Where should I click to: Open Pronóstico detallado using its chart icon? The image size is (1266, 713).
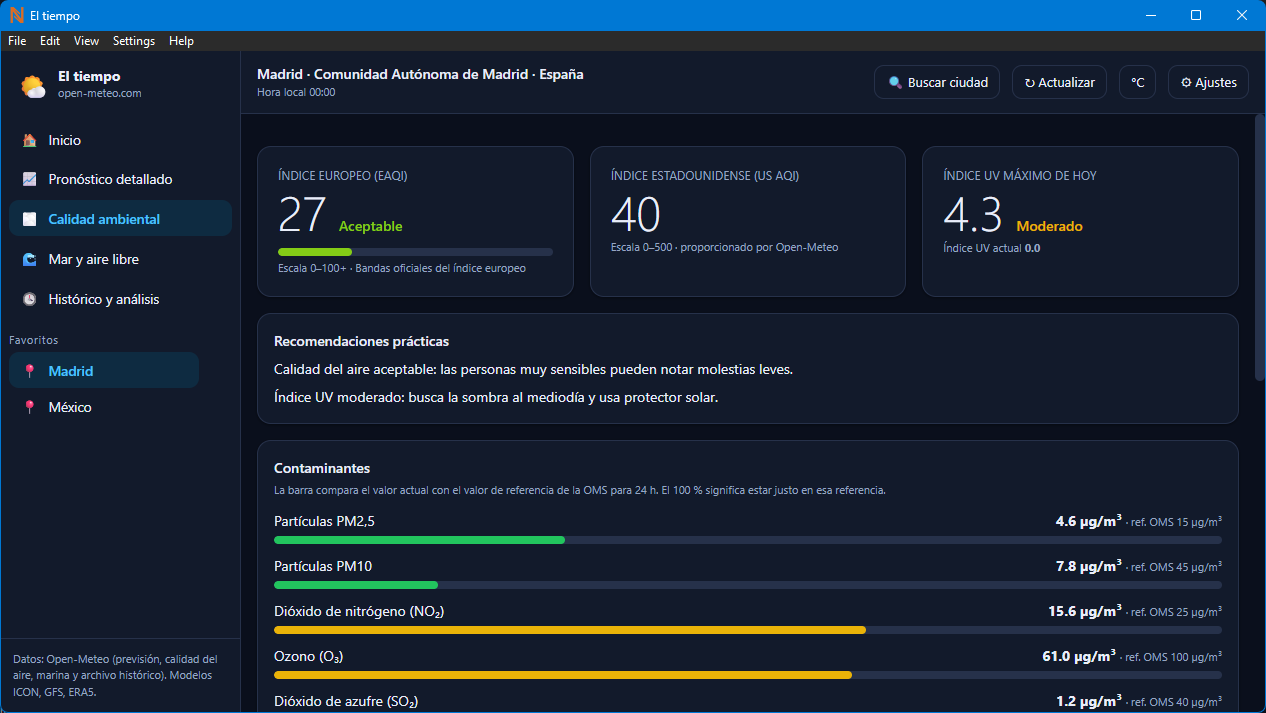(x=30, y=180)
